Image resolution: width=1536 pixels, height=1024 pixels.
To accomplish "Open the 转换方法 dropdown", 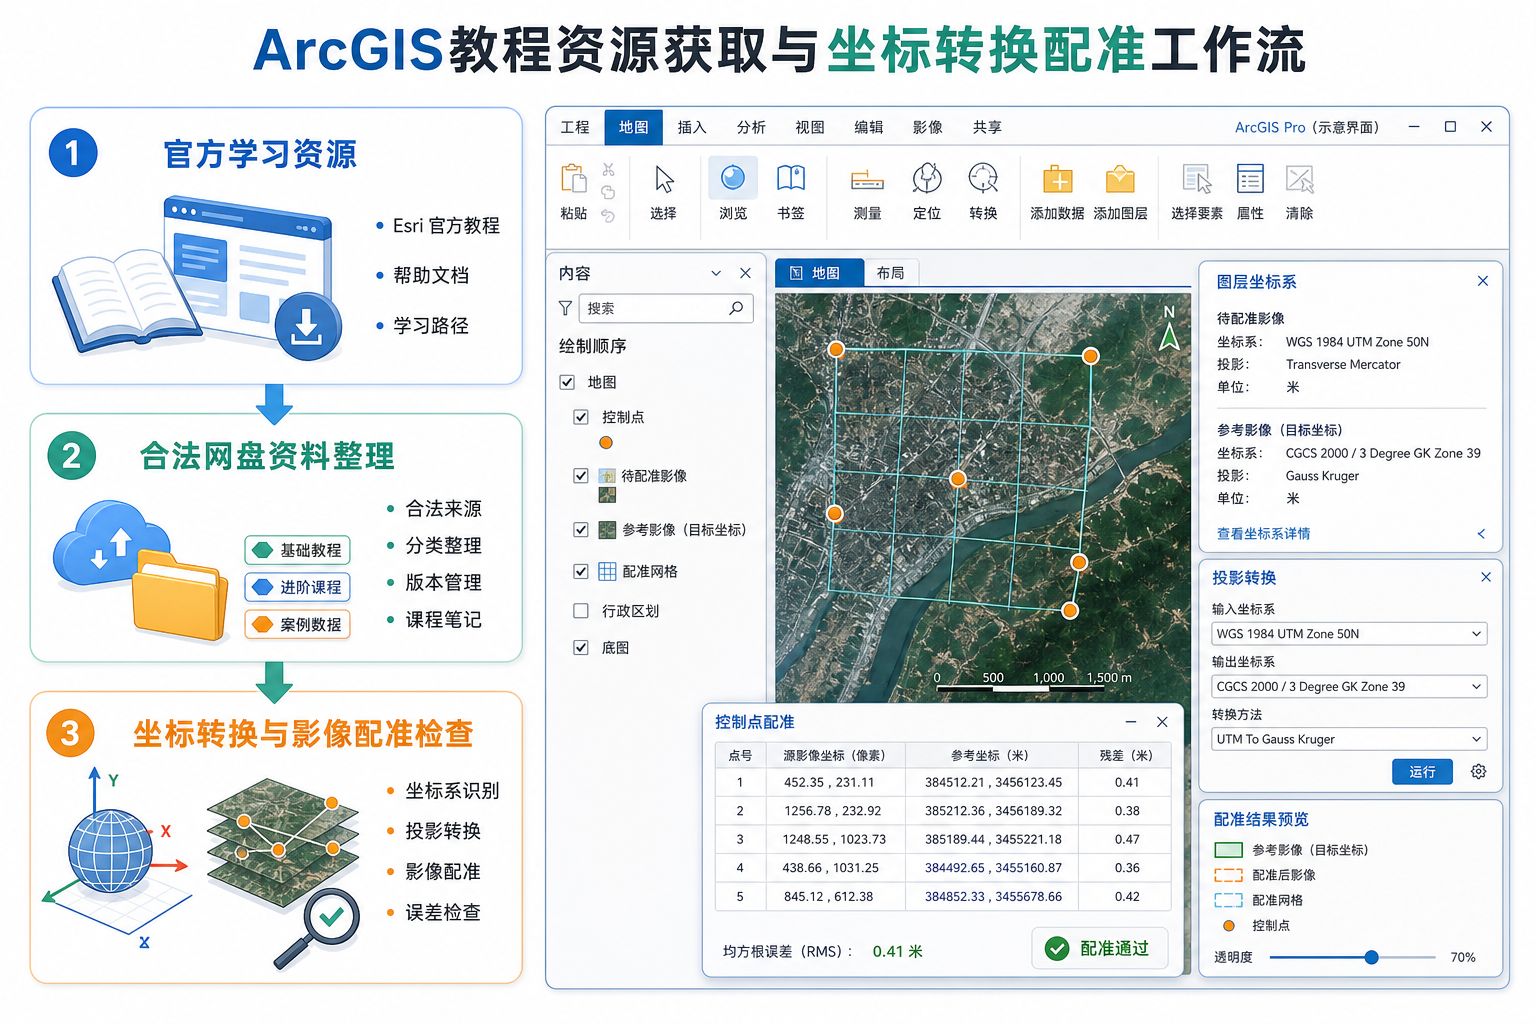I will (1349, 739).
